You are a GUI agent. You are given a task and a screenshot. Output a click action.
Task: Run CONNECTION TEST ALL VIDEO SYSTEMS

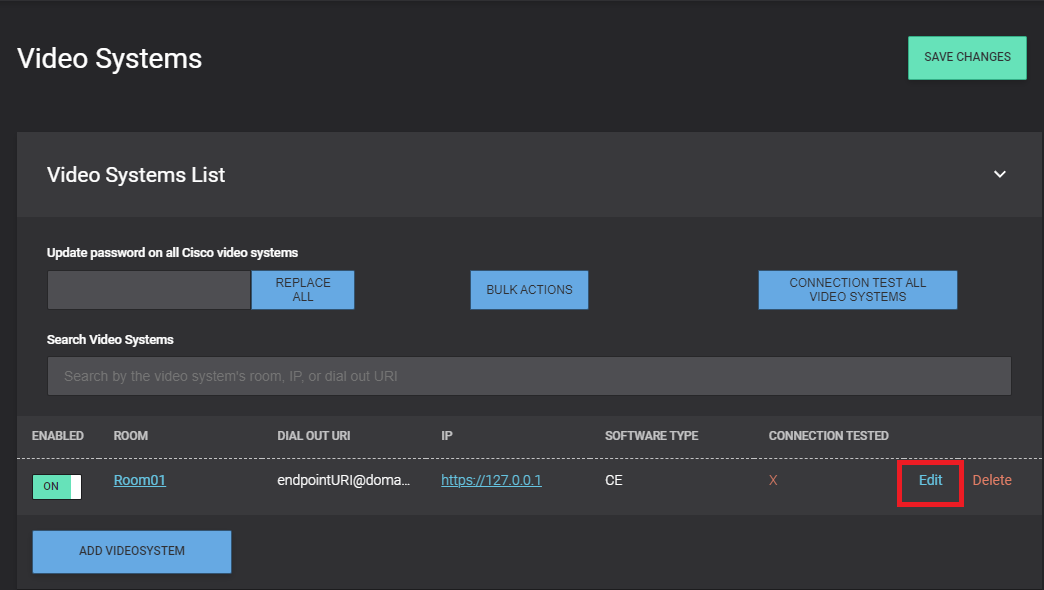857,289
